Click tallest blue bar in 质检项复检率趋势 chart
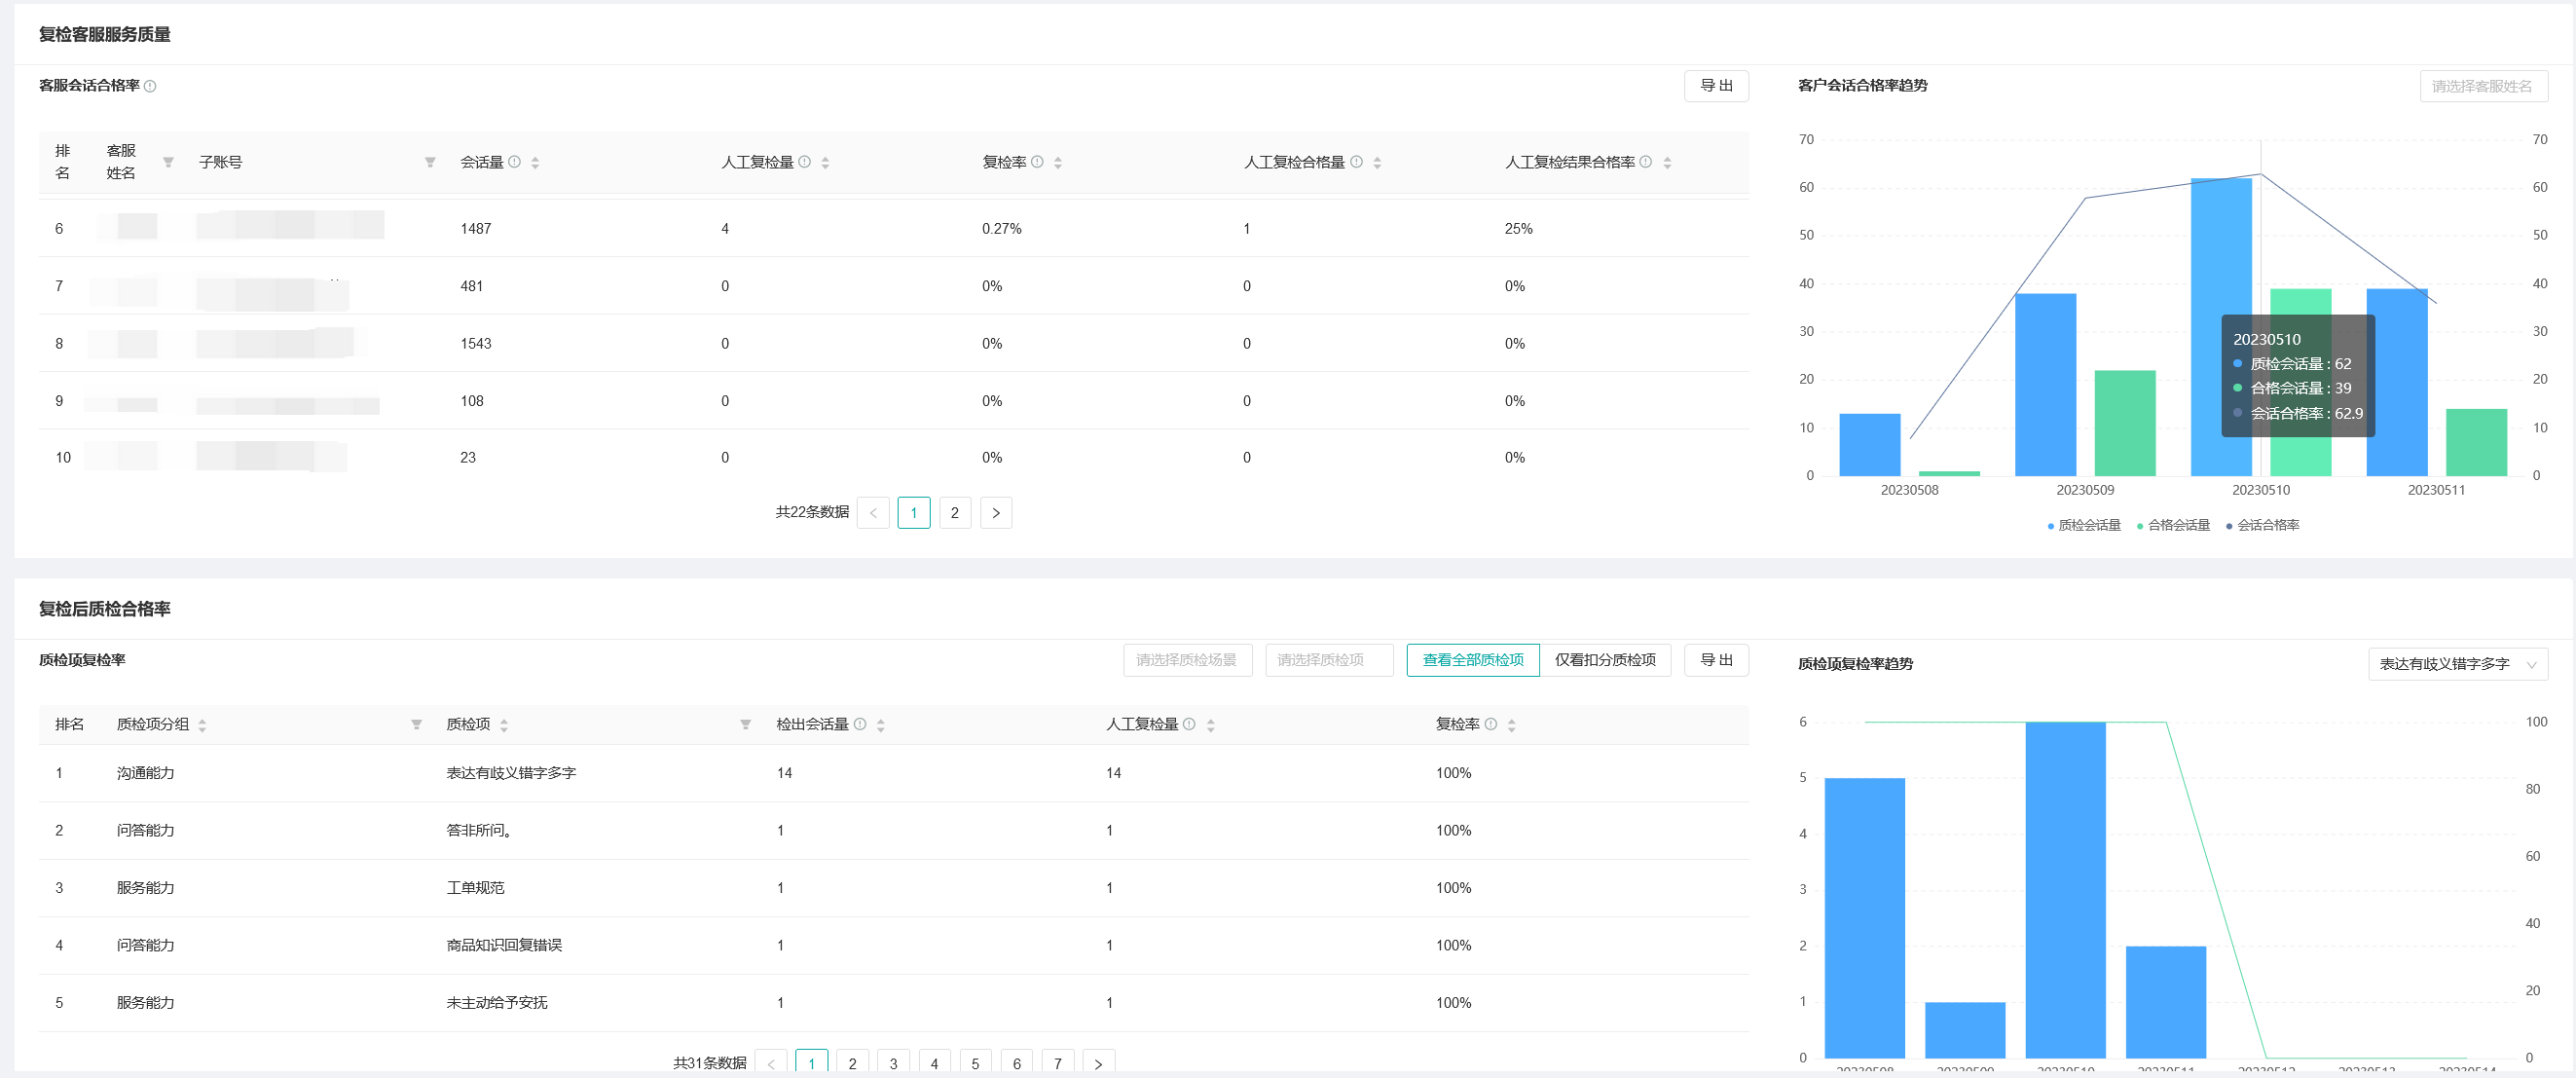 (2065, 890)
